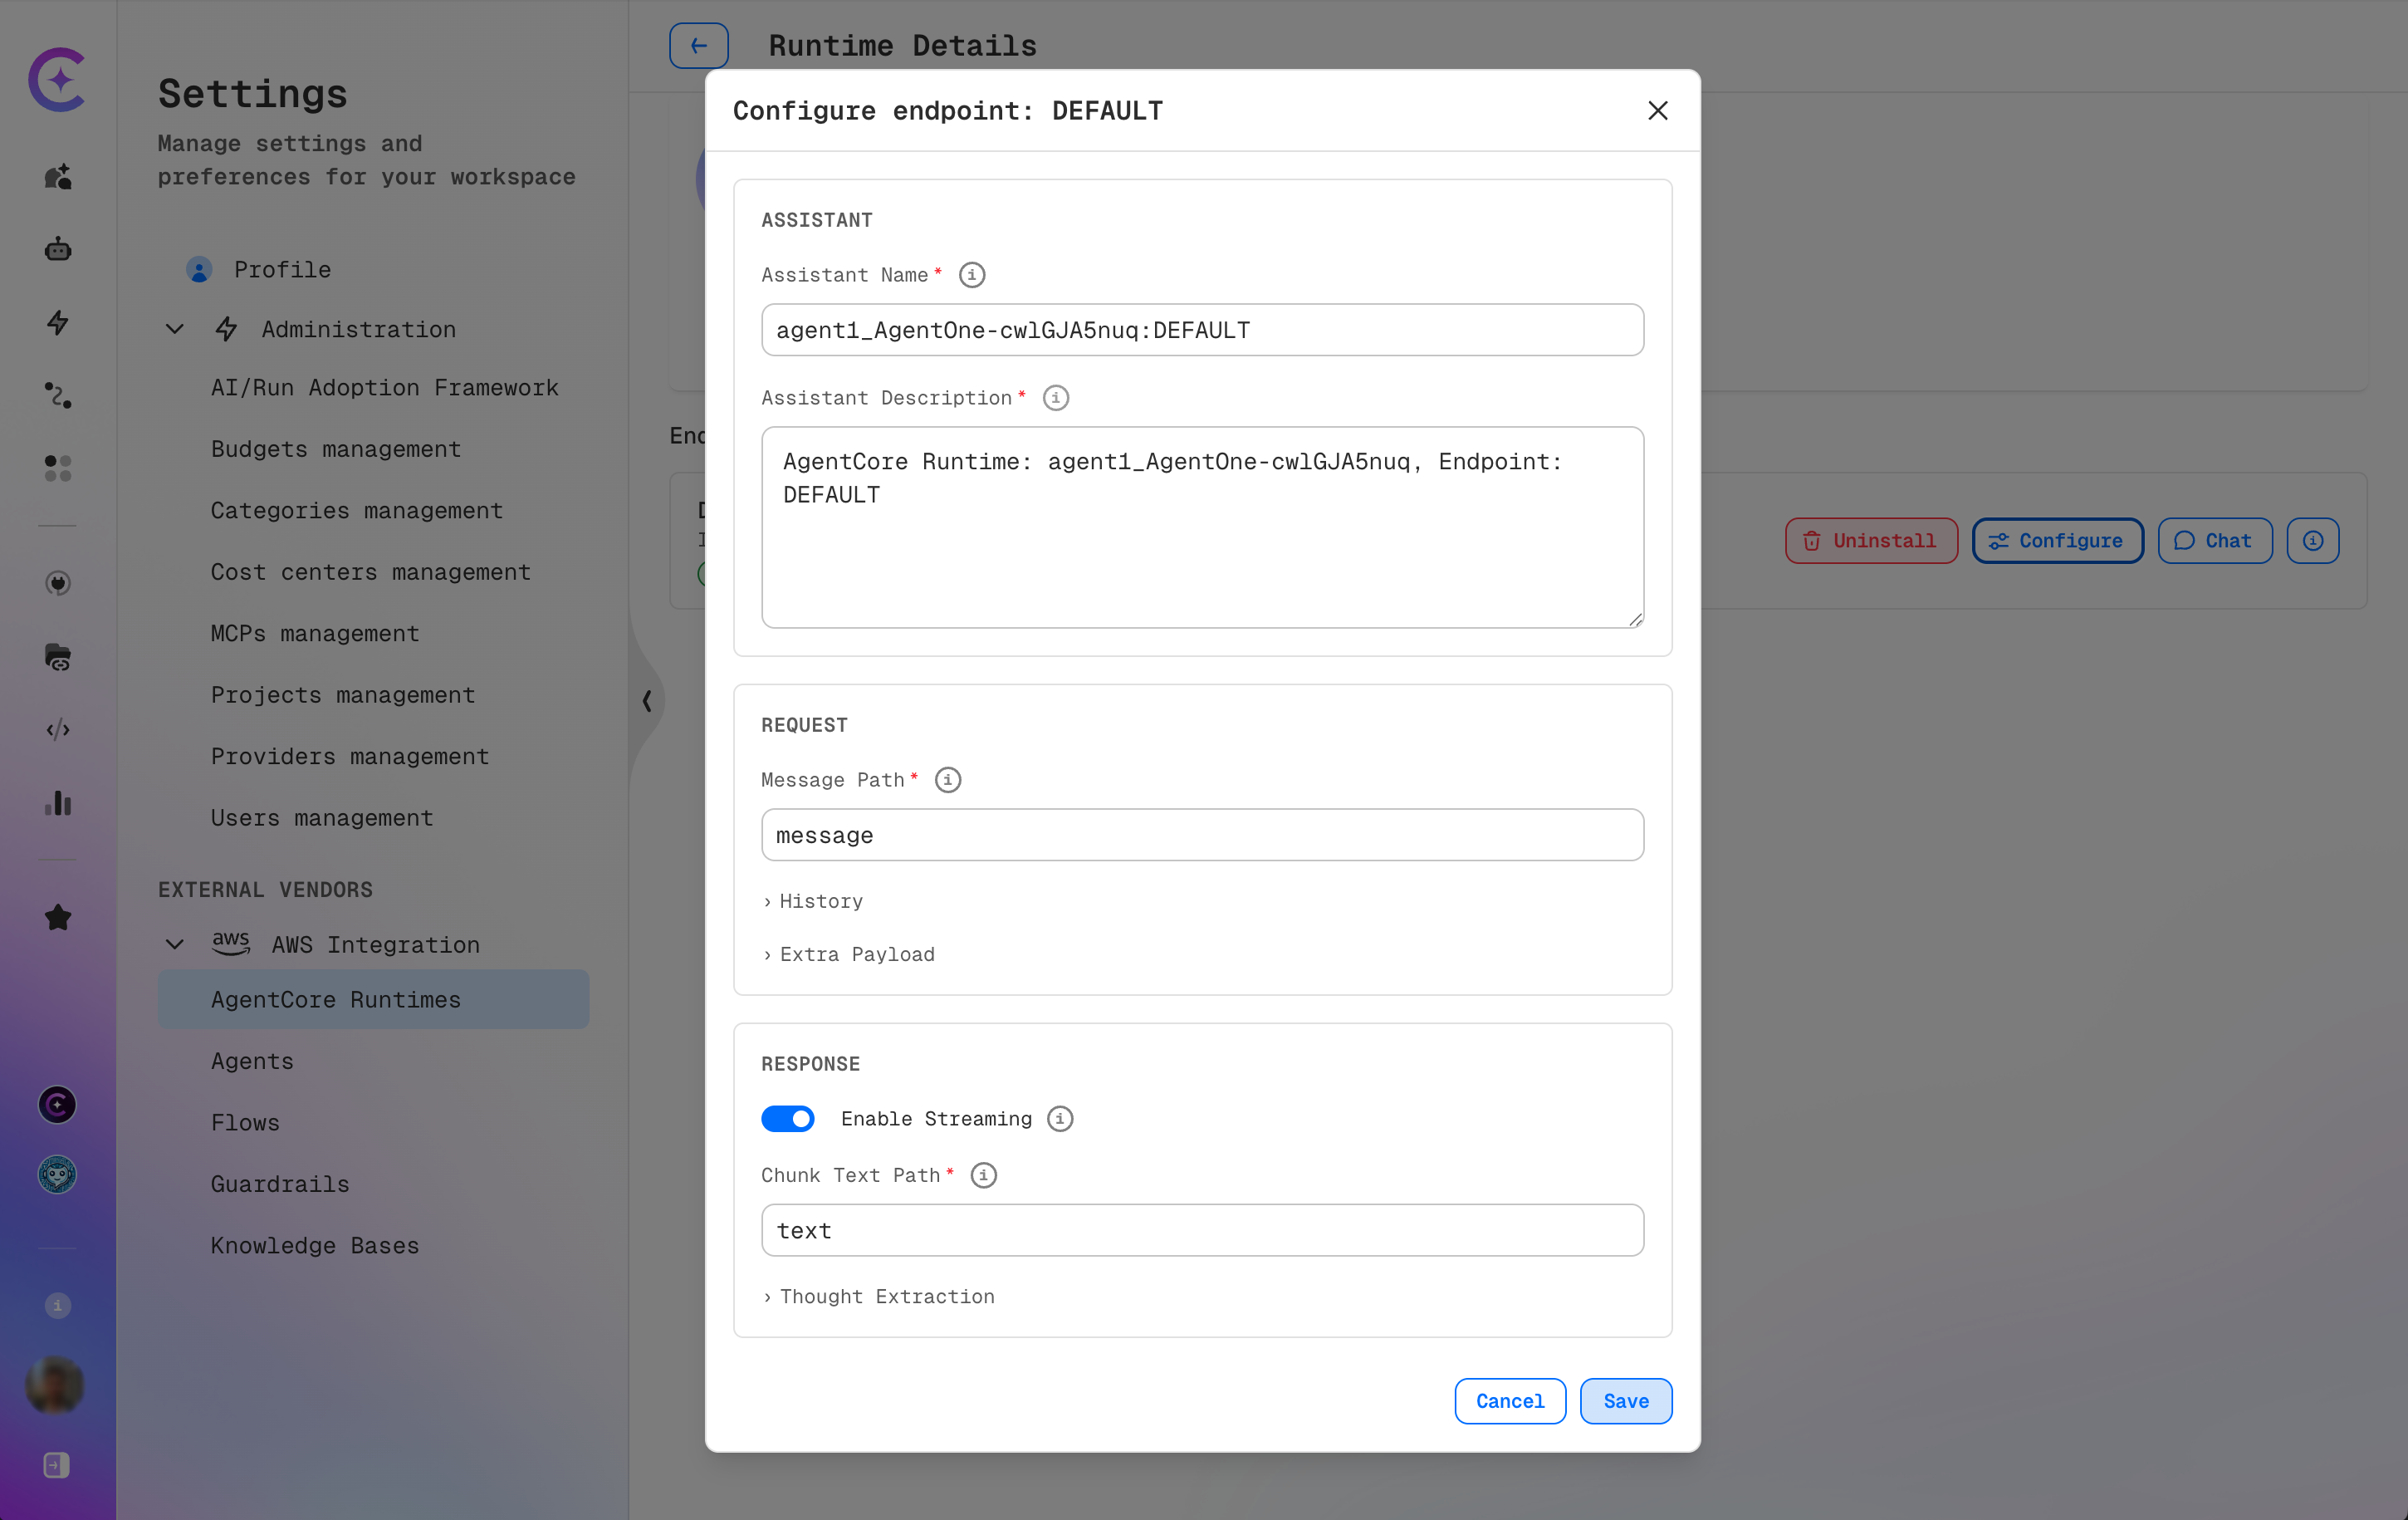
Task: Collapse the AWS Integration group chevron
Action: (175, 945)
